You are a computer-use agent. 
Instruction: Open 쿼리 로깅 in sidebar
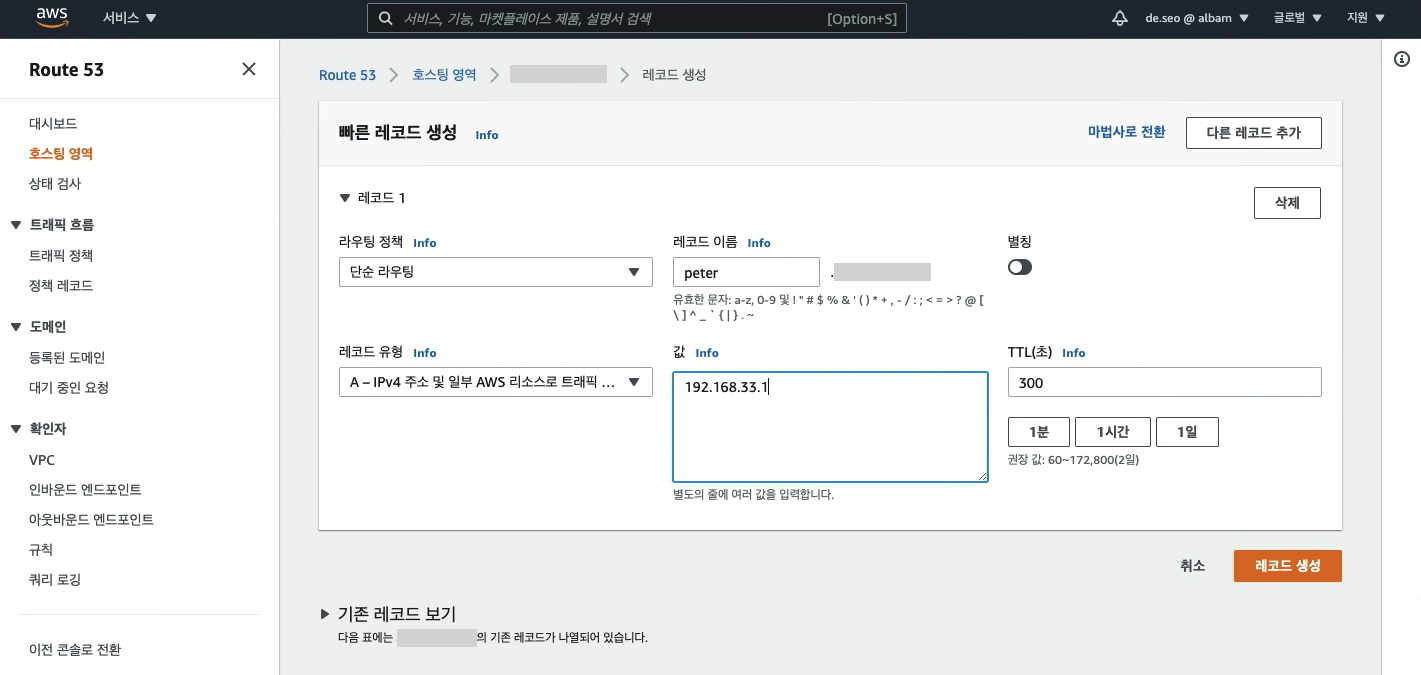(55, 580)
